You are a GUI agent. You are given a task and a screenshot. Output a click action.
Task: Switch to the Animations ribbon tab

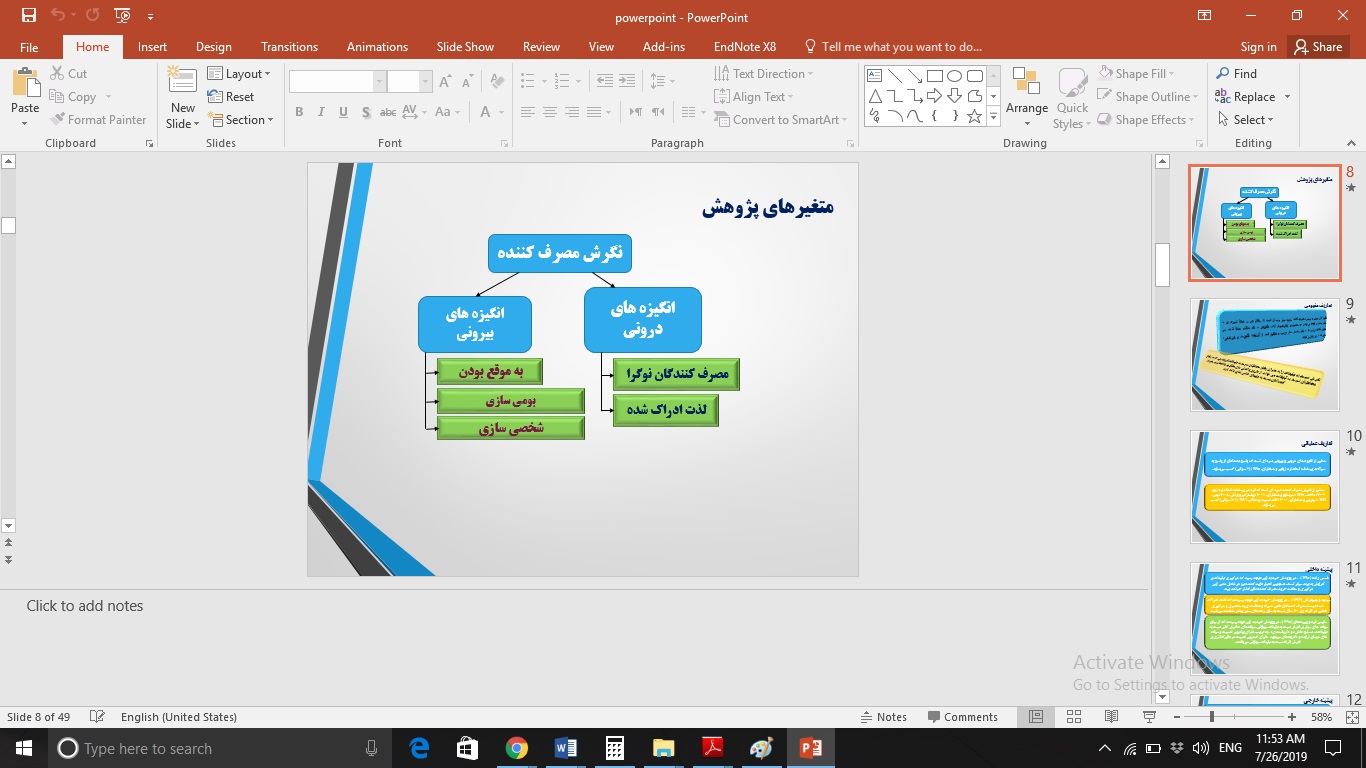(x=377, y=46)
